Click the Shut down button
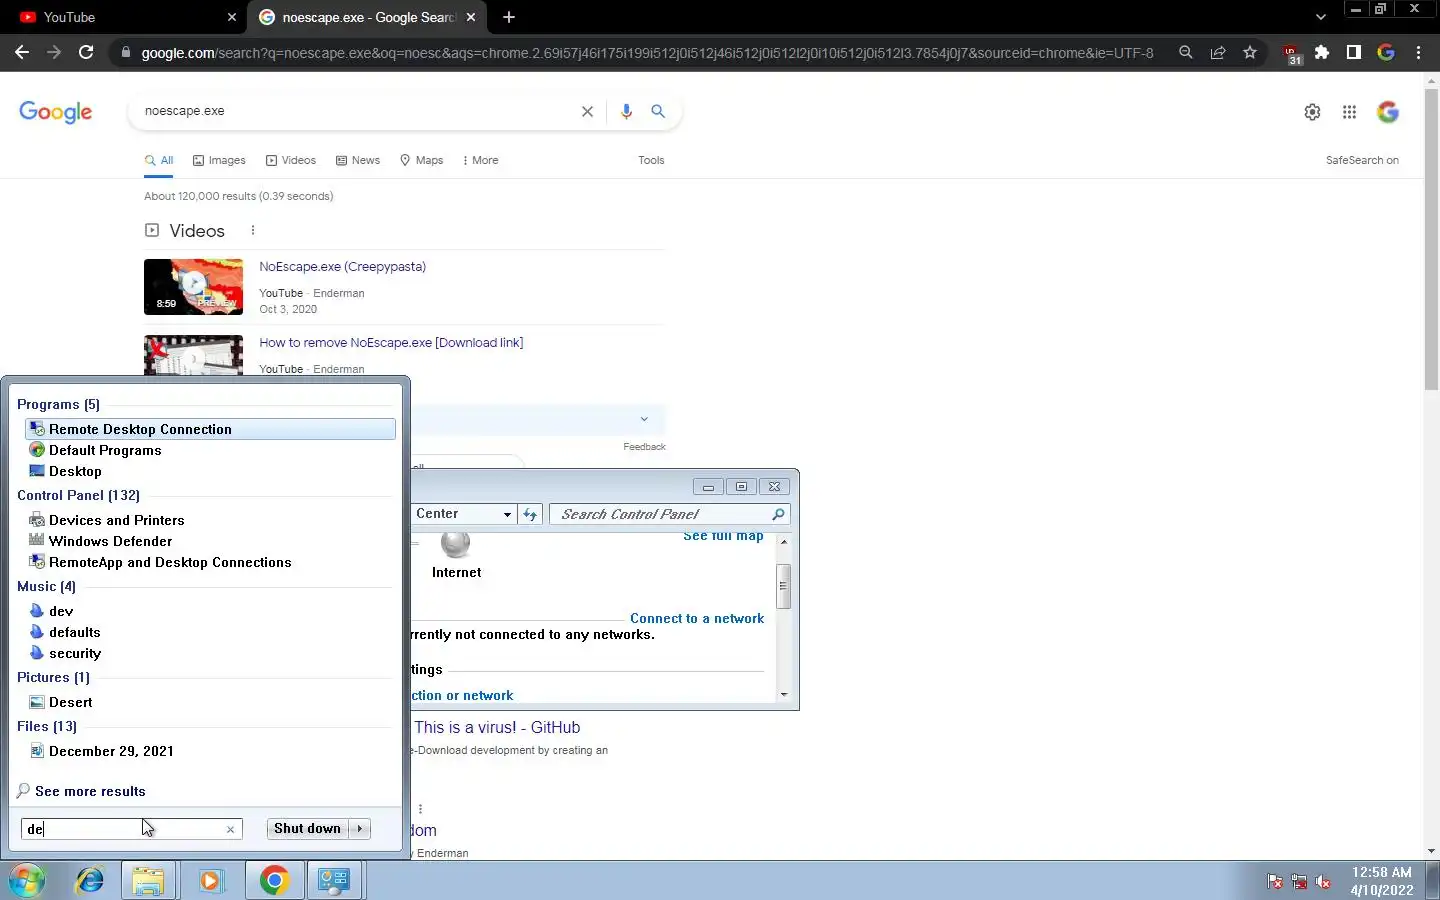The width and height of the screenshot is (1440, 900). tap(307, 828)
